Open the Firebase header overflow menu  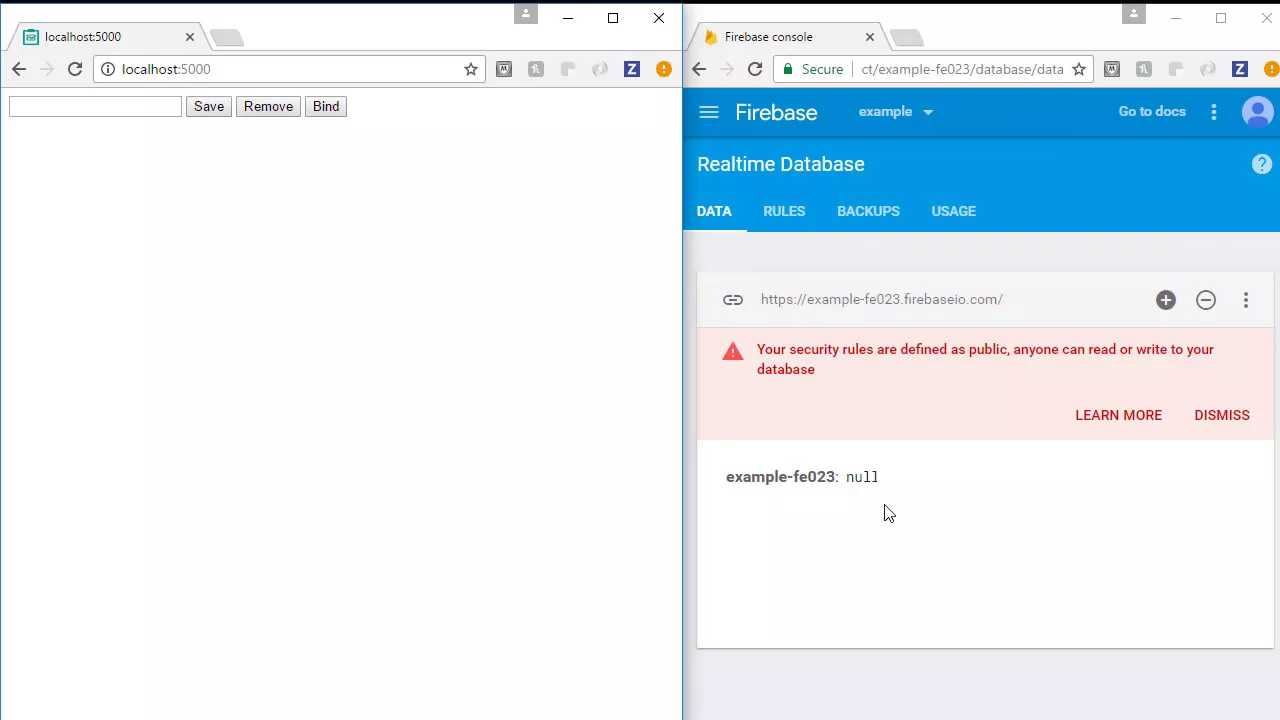pos(1214,112)
